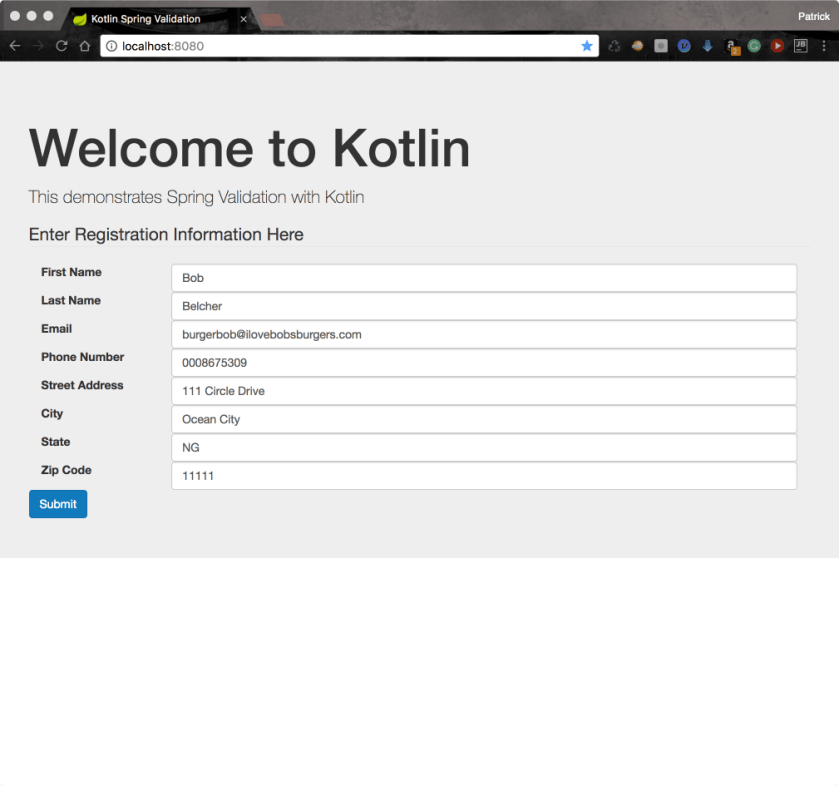
Task: Focus the First Name field
Action: (x=484, y=278)
